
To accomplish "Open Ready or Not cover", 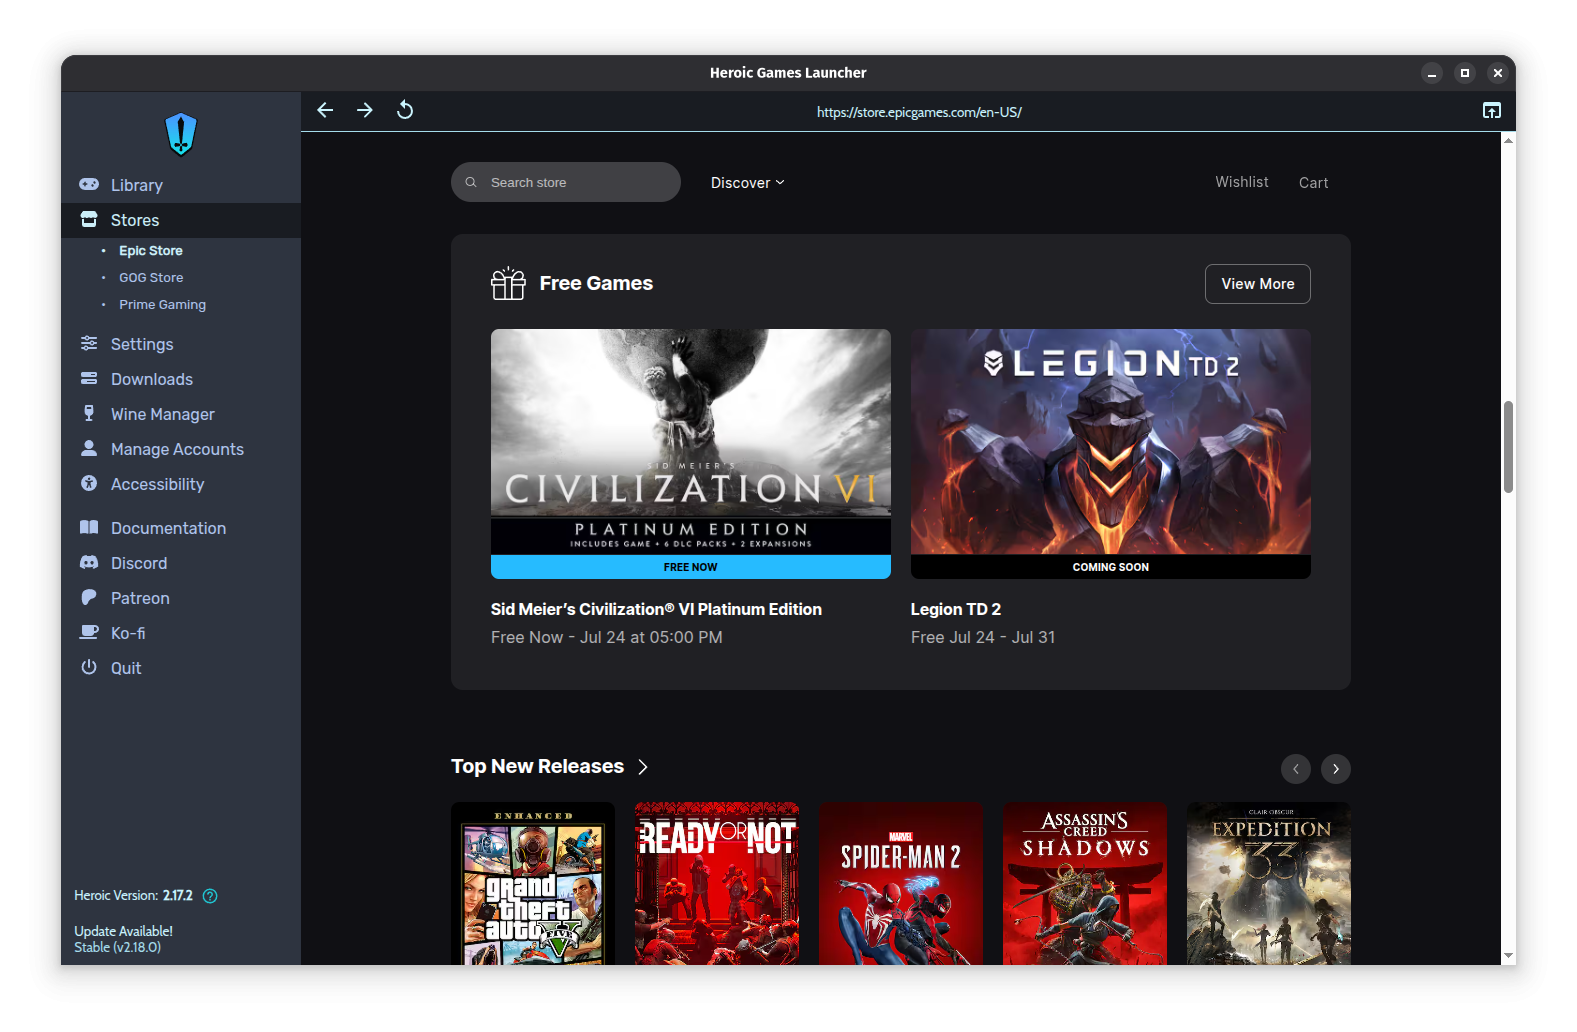I will tap(717, 884).
